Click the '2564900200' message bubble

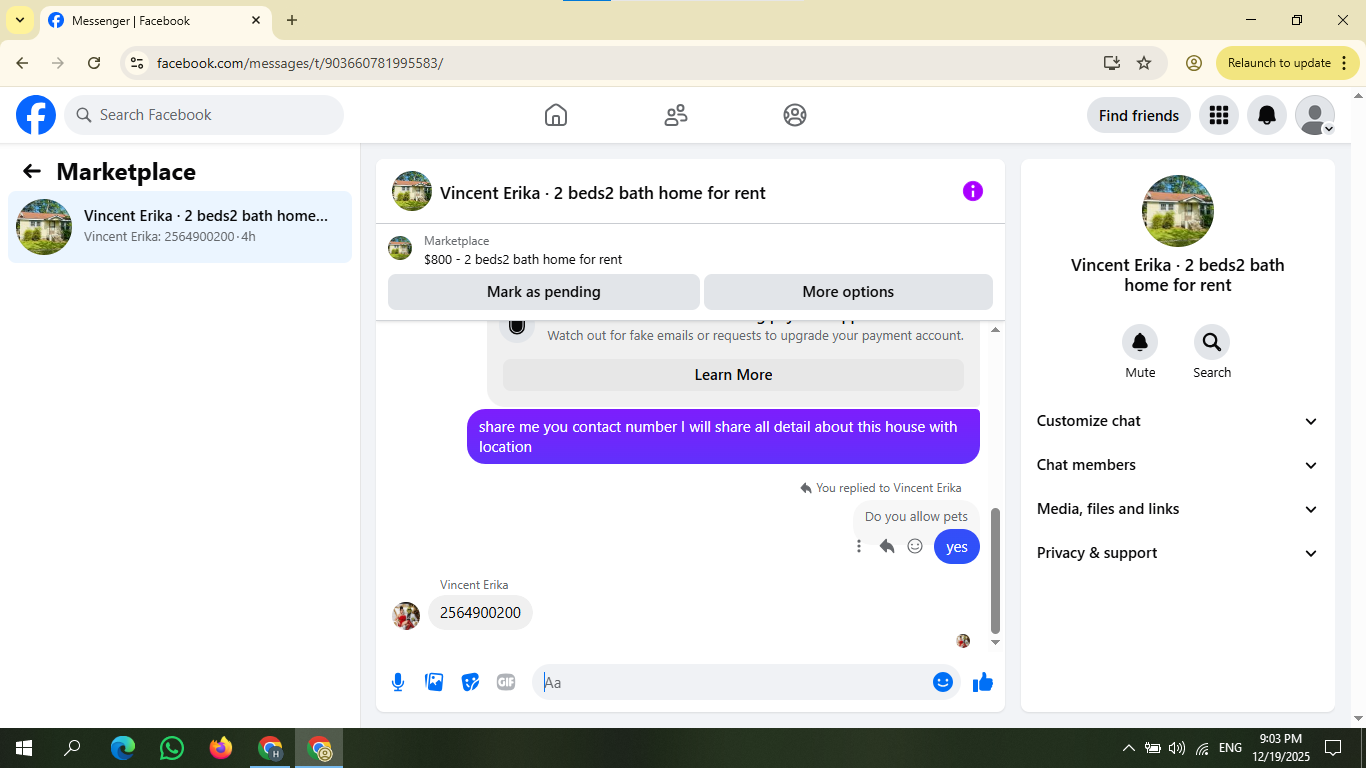coord(480,613)
